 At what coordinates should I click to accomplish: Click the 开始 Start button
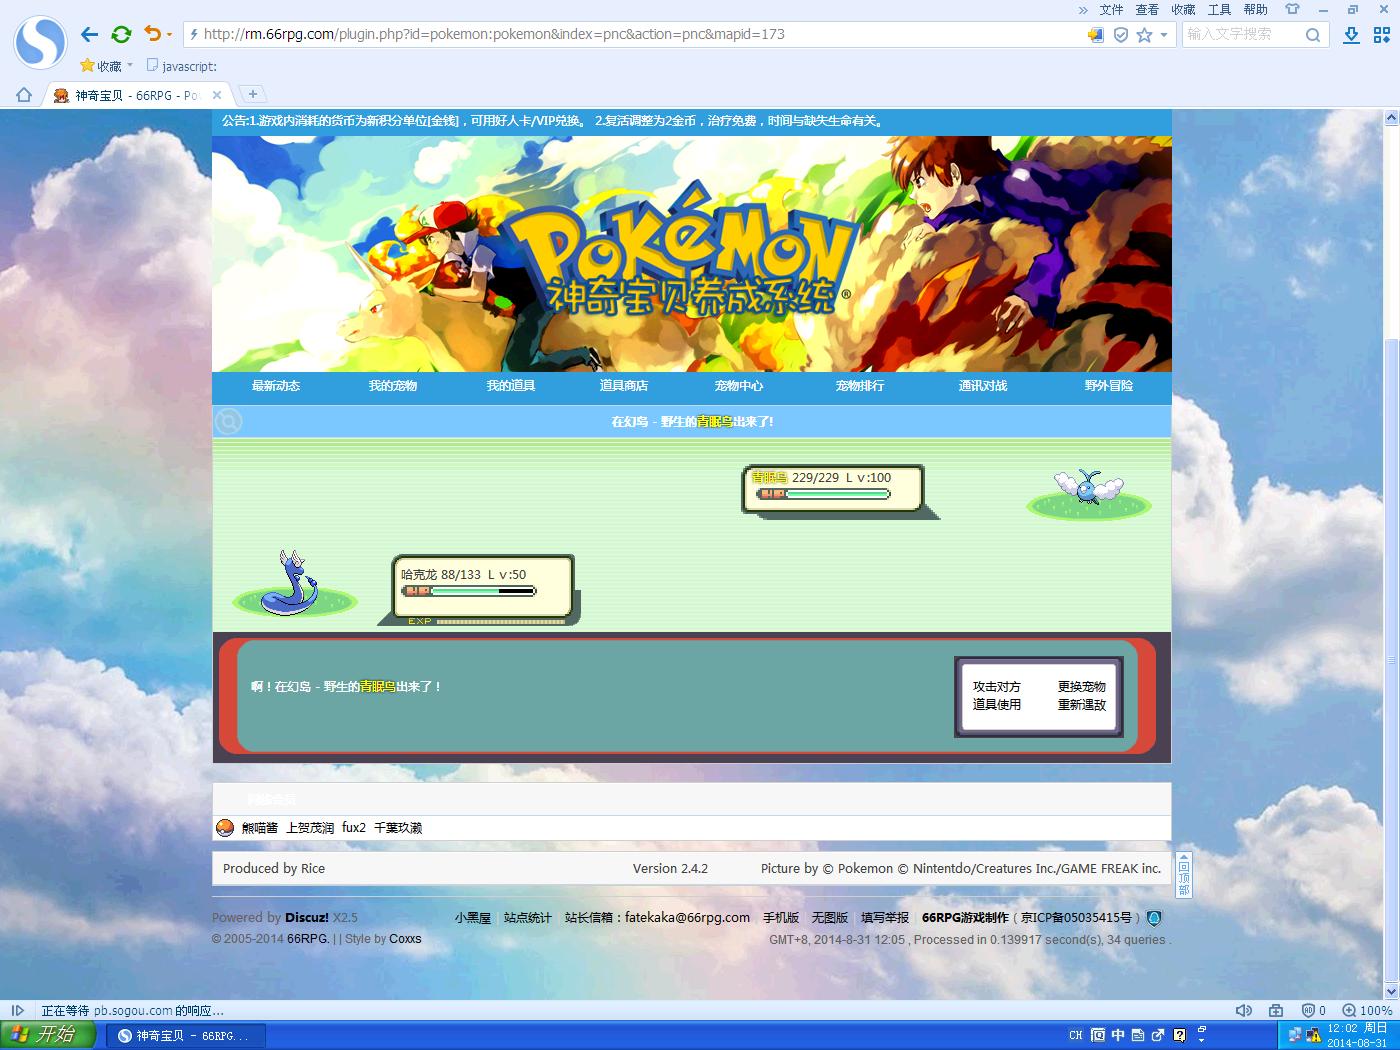[x=48, y=1035]
